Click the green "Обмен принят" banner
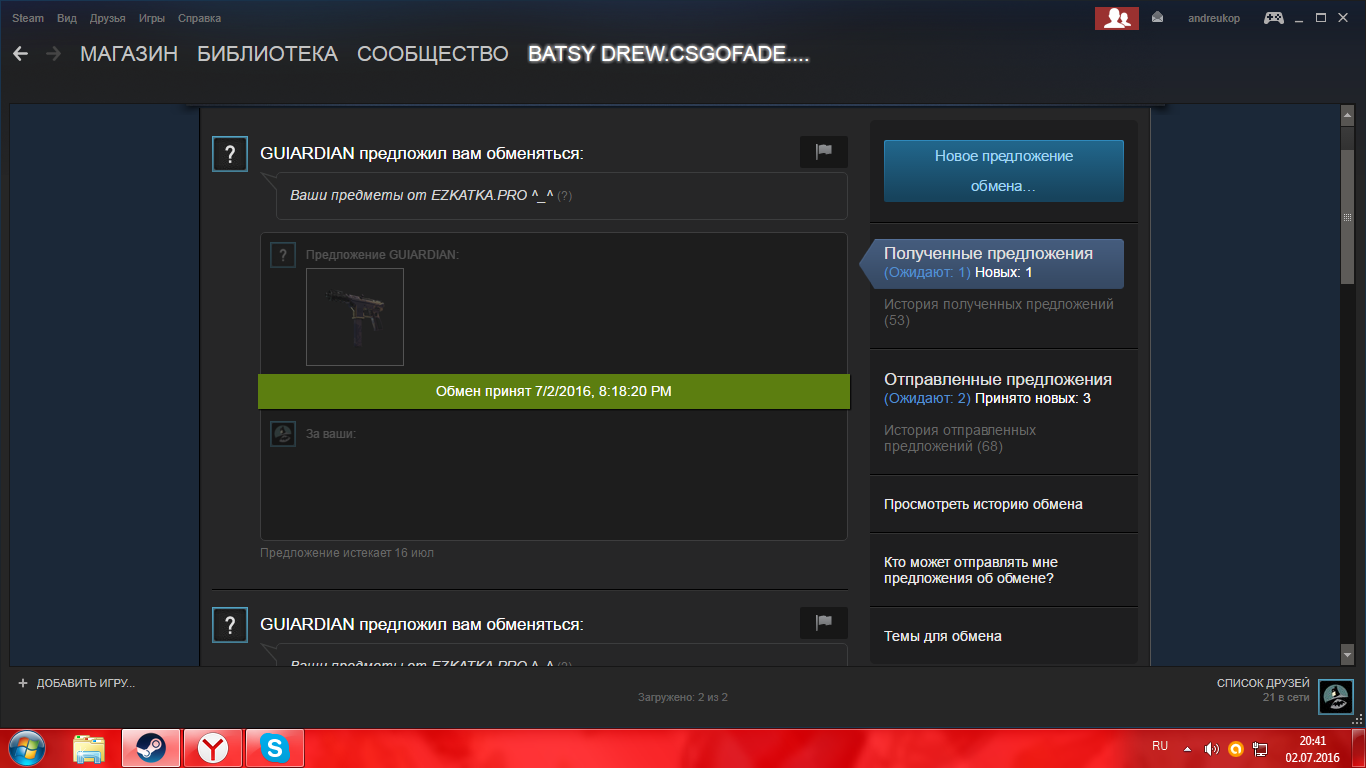 pos(554,391)
